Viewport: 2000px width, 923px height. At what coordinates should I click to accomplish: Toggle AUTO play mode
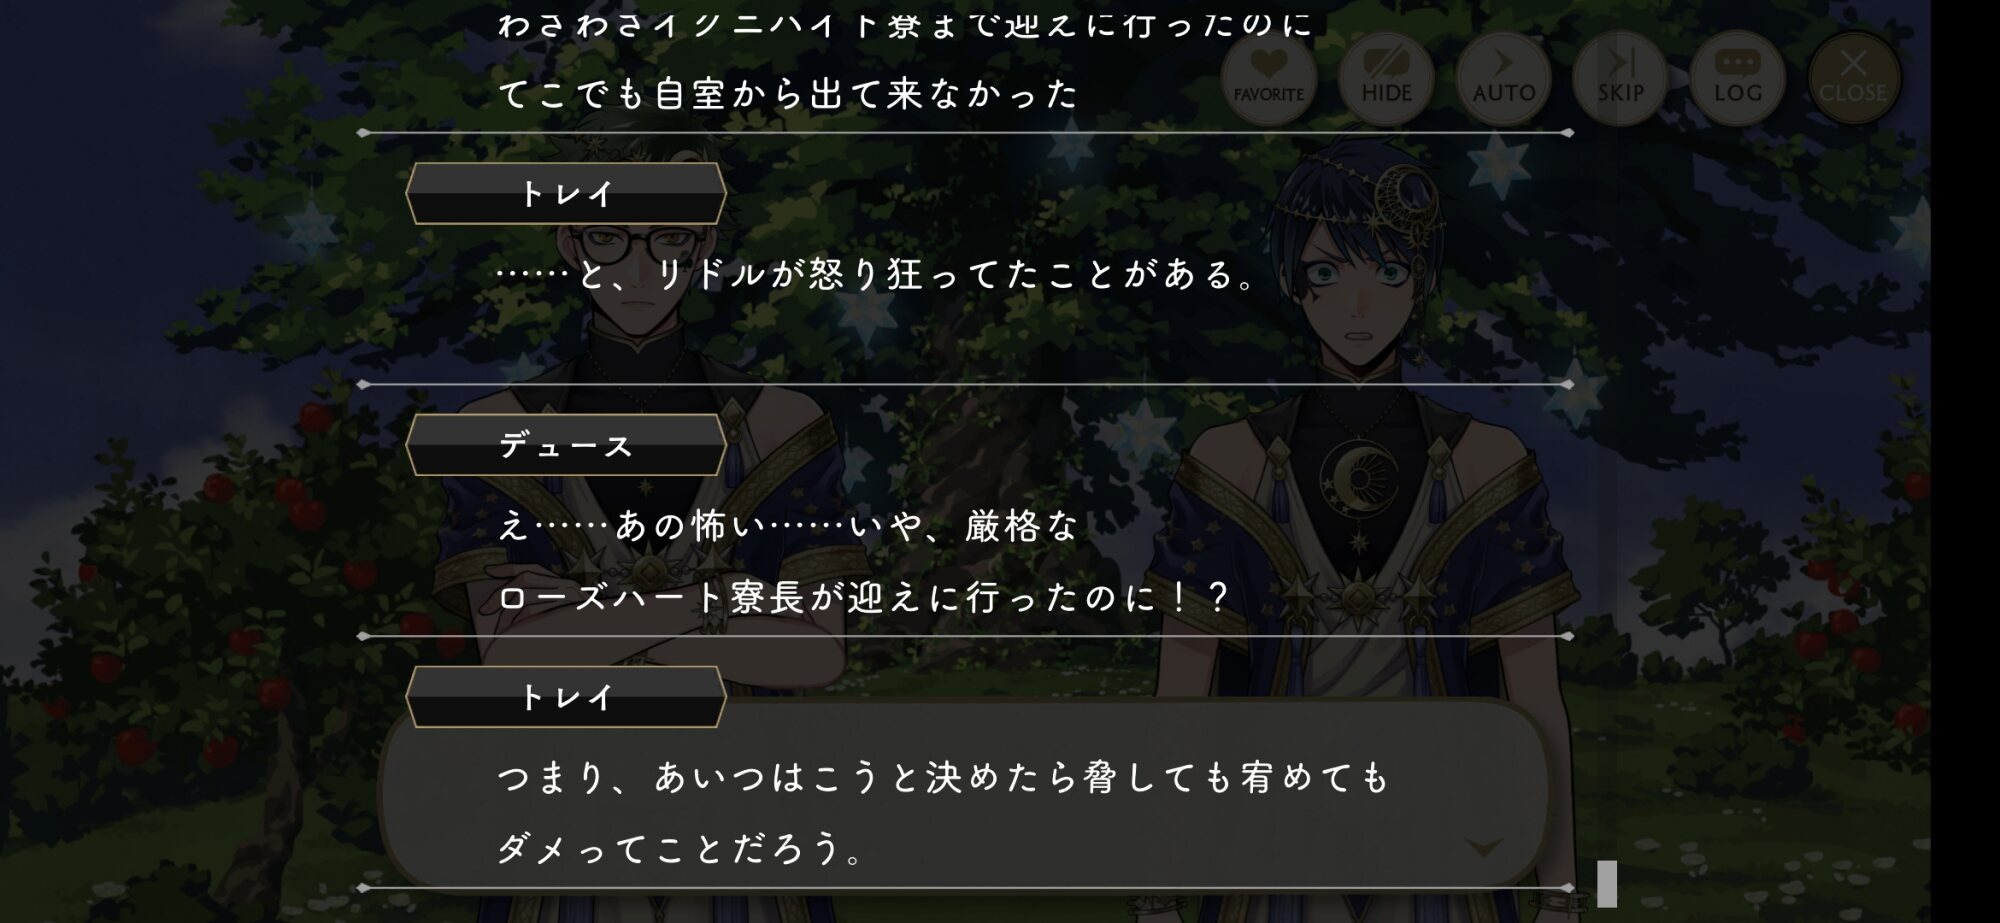(1503, 77)
